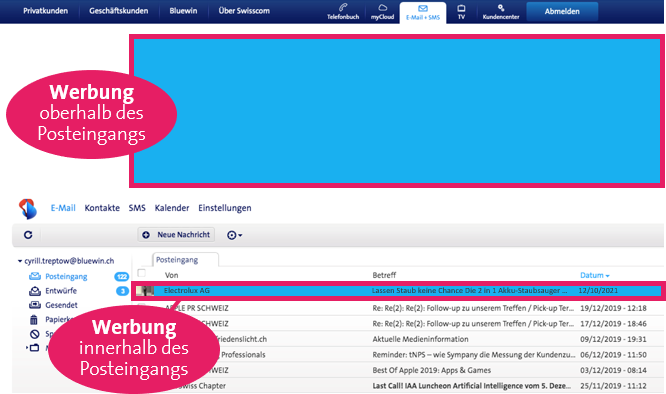This screenshot has height=394, width=666.
Task: Toggle Datum sort order arrow
Action: tap(607, 276)
